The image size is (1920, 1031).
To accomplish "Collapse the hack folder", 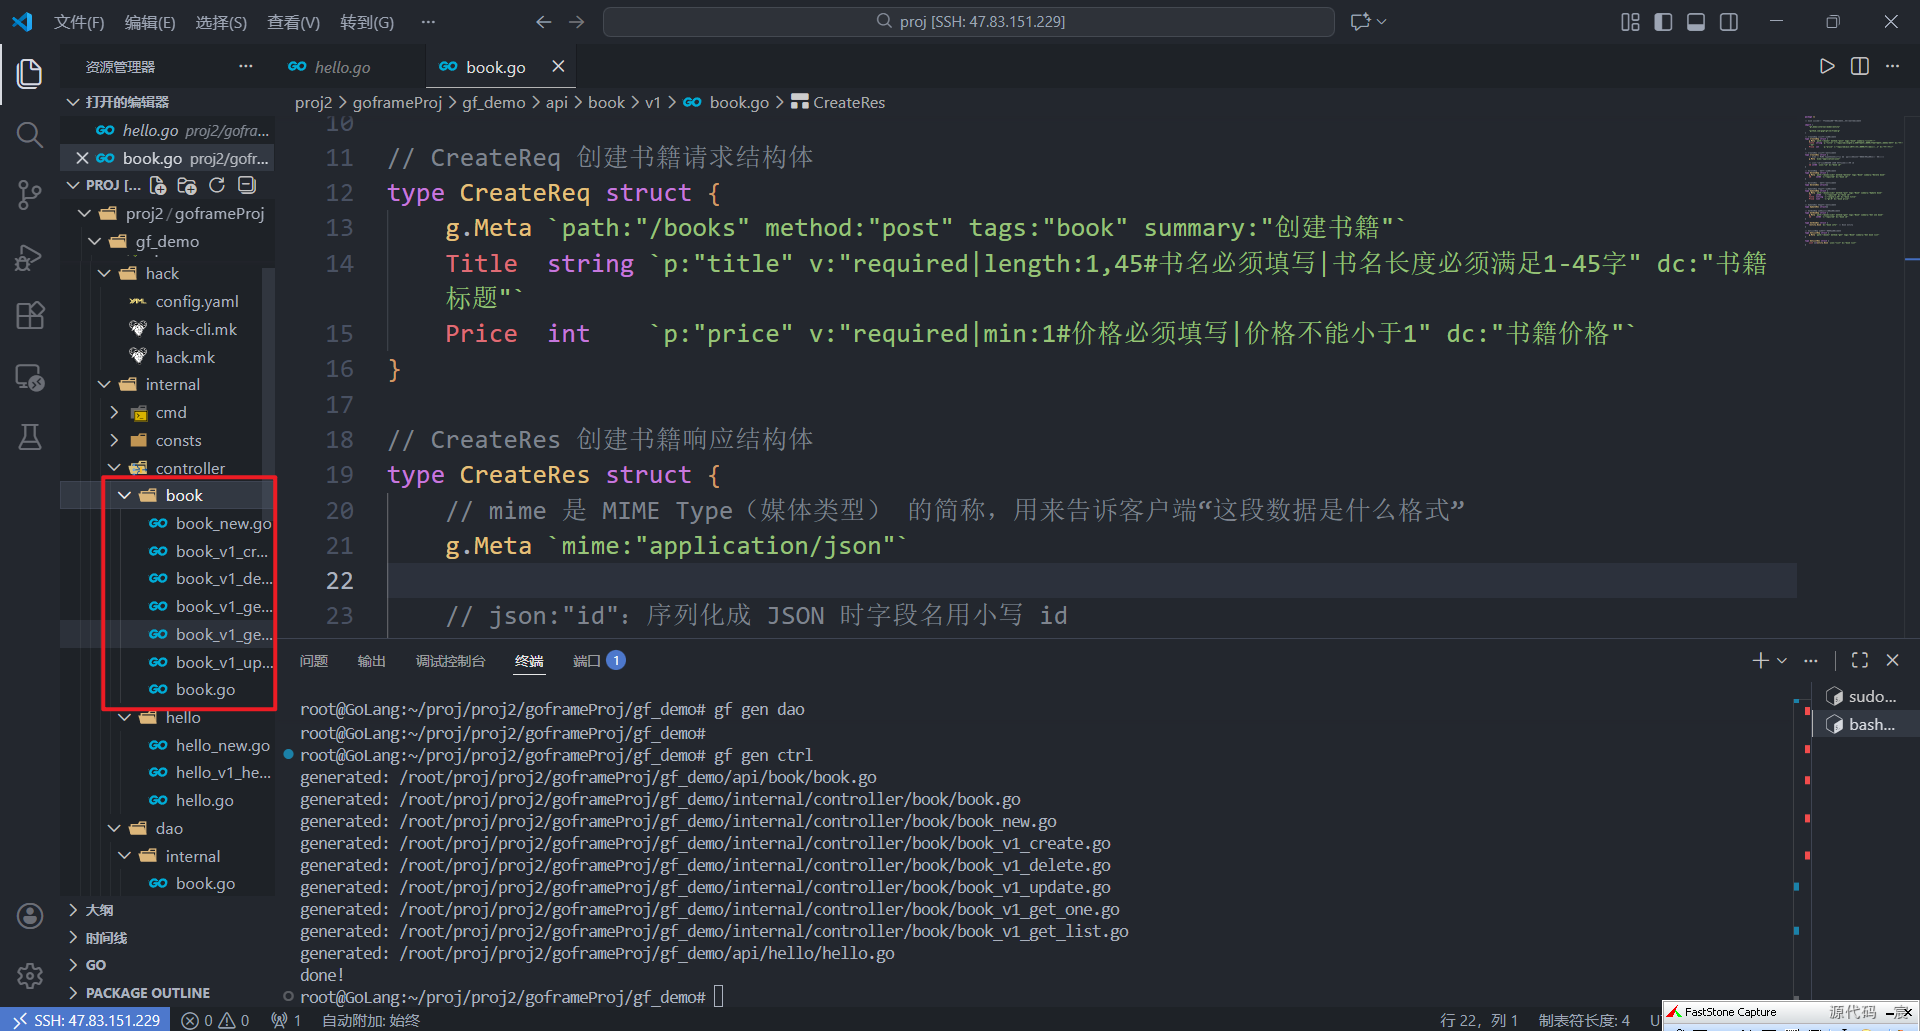I will 105,273.
